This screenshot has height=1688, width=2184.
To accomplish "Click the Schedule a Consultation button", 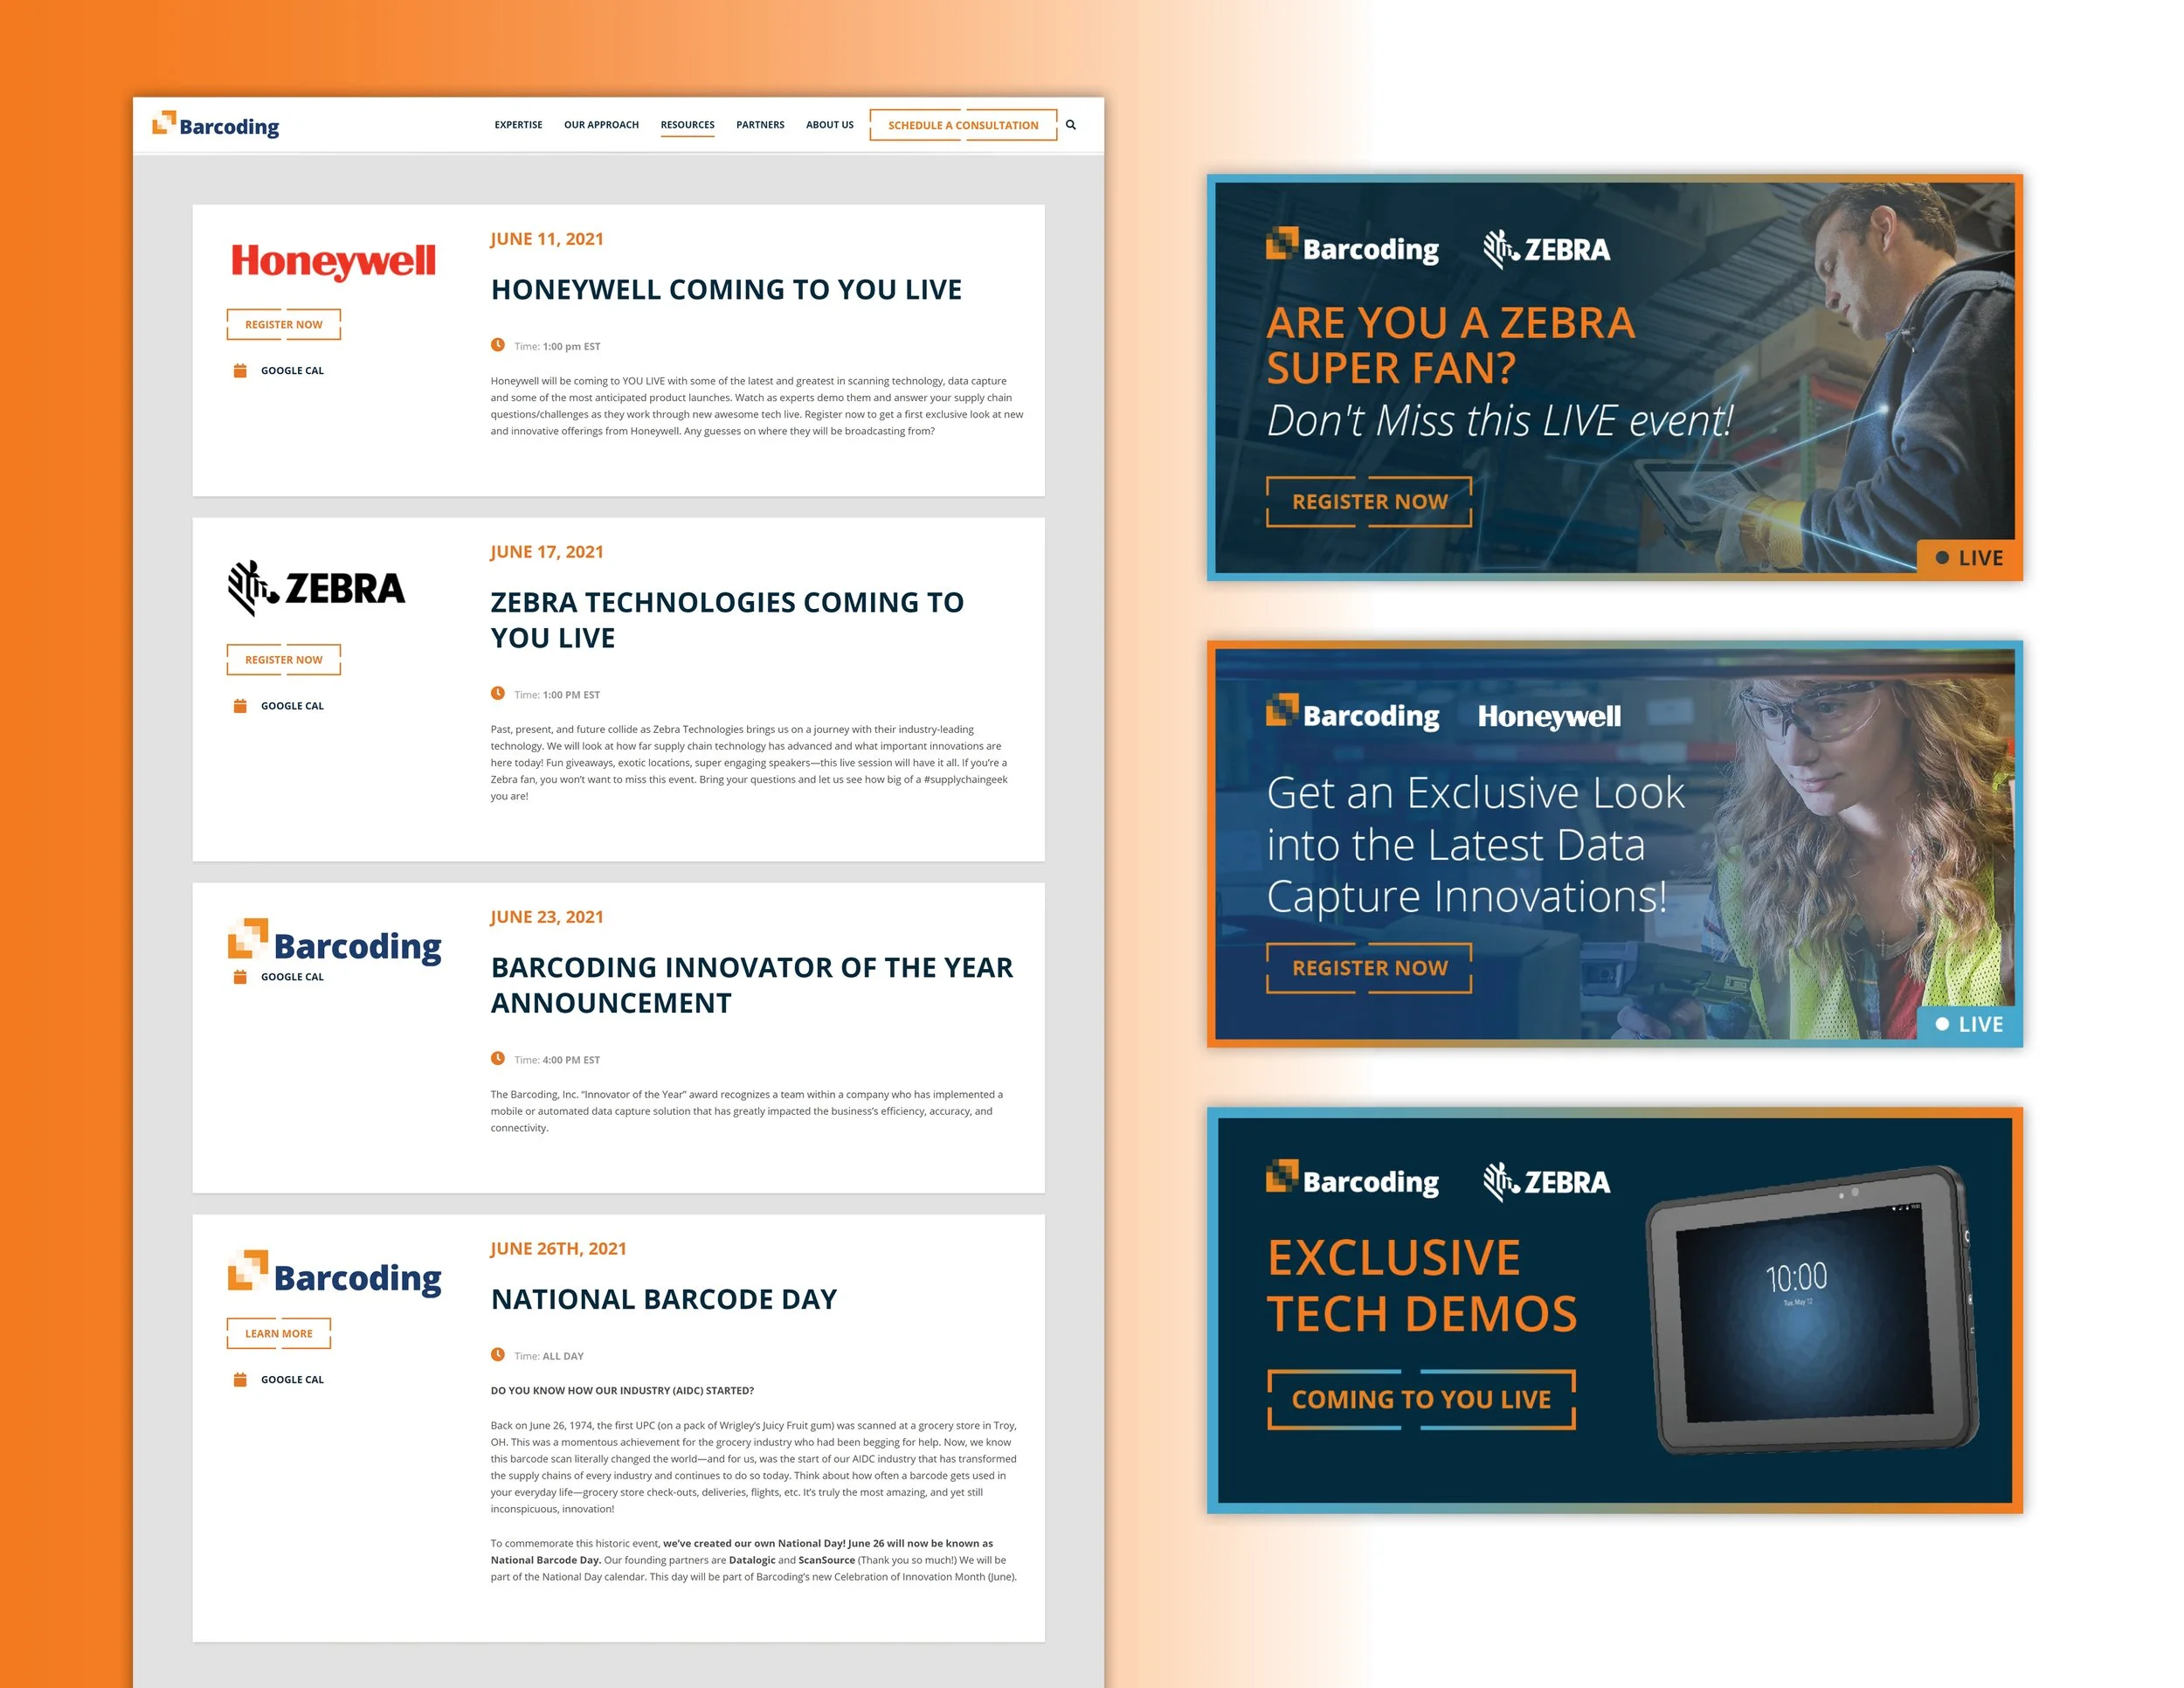I will (x=963, y=125).
